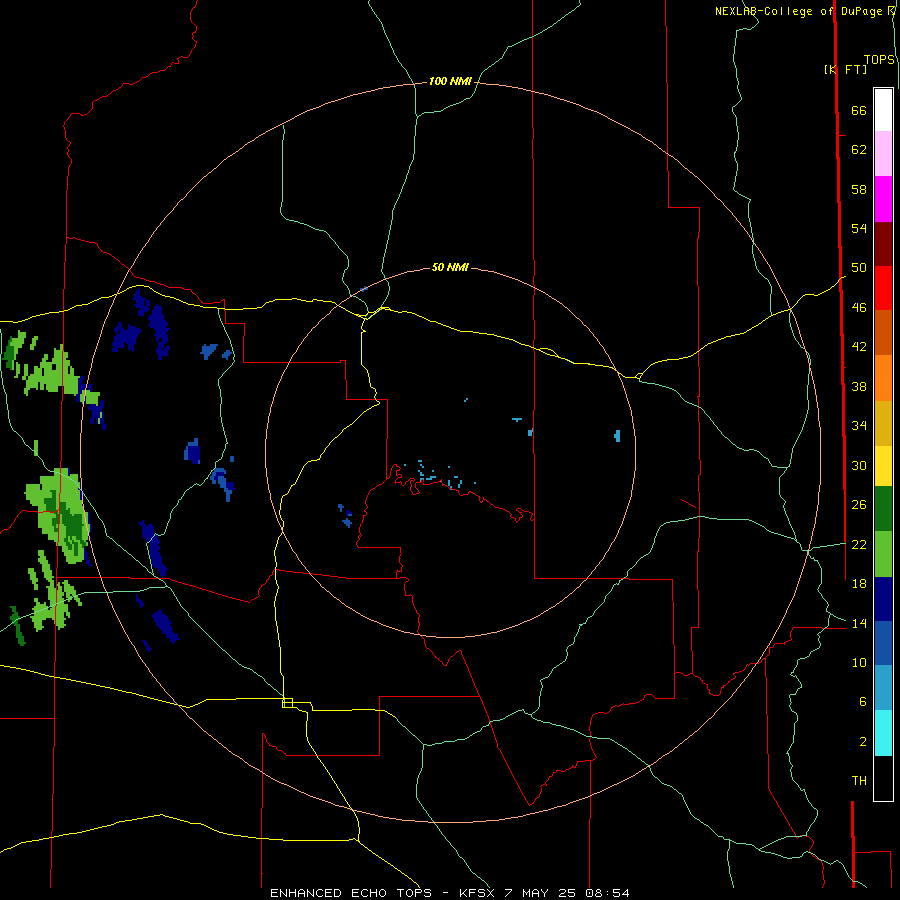
Task: Click the "34" legend value
Action: pos(859,425)
